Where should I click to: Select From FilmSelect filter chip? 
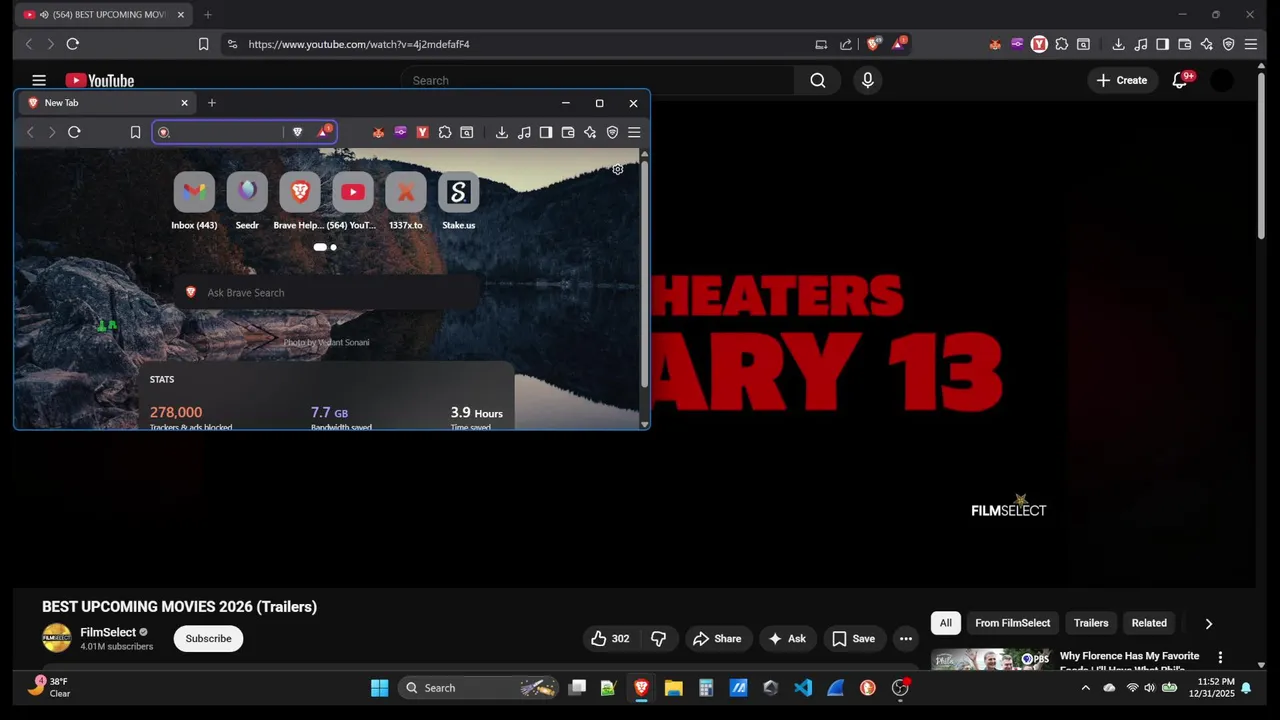tap(1013, 623)
